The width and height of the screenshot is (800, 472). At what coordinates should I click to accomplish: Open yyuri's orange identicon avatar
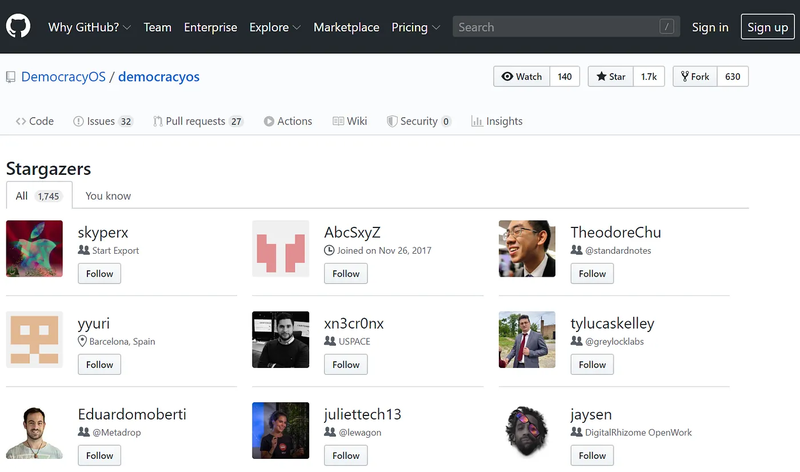pyautogui.click(x=34, y=339)
